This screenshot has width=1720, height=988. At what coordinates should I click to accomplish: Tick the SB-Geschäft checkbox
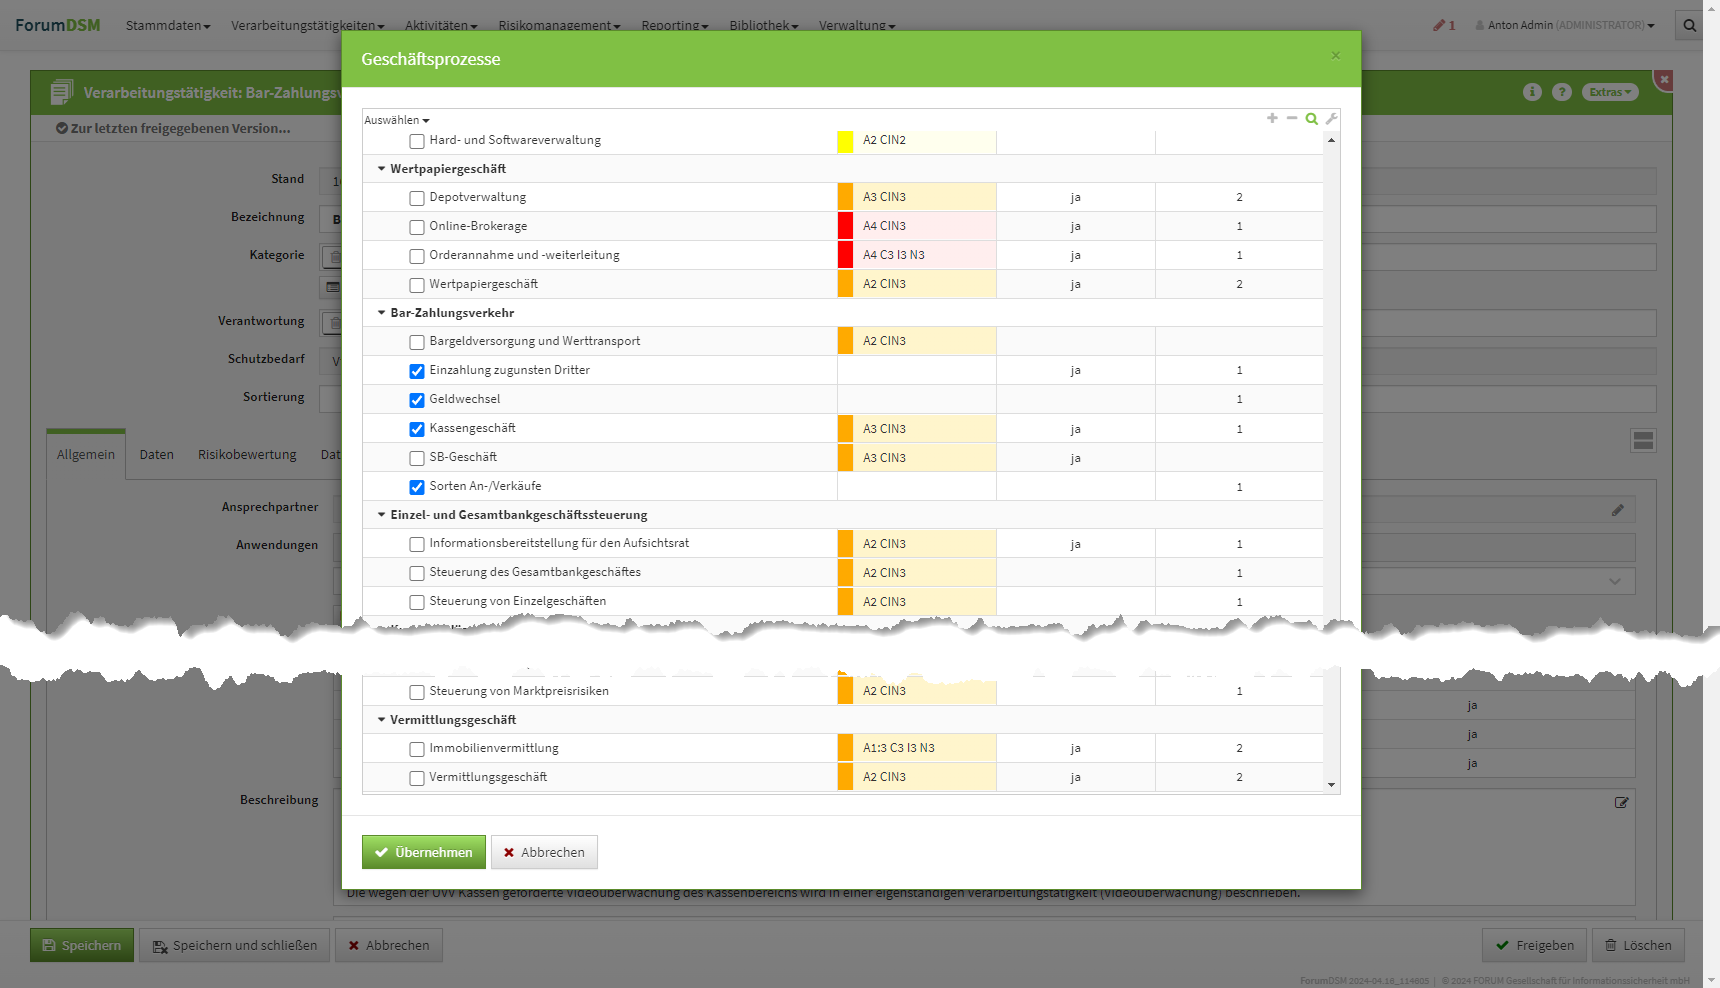[417, 458]
